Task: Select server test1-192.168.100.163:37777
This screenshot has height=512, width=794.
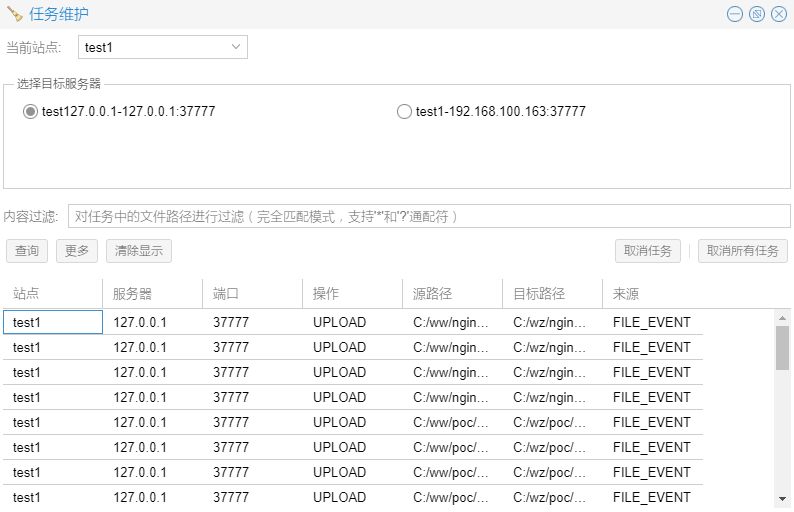Action: click(404, 112)
